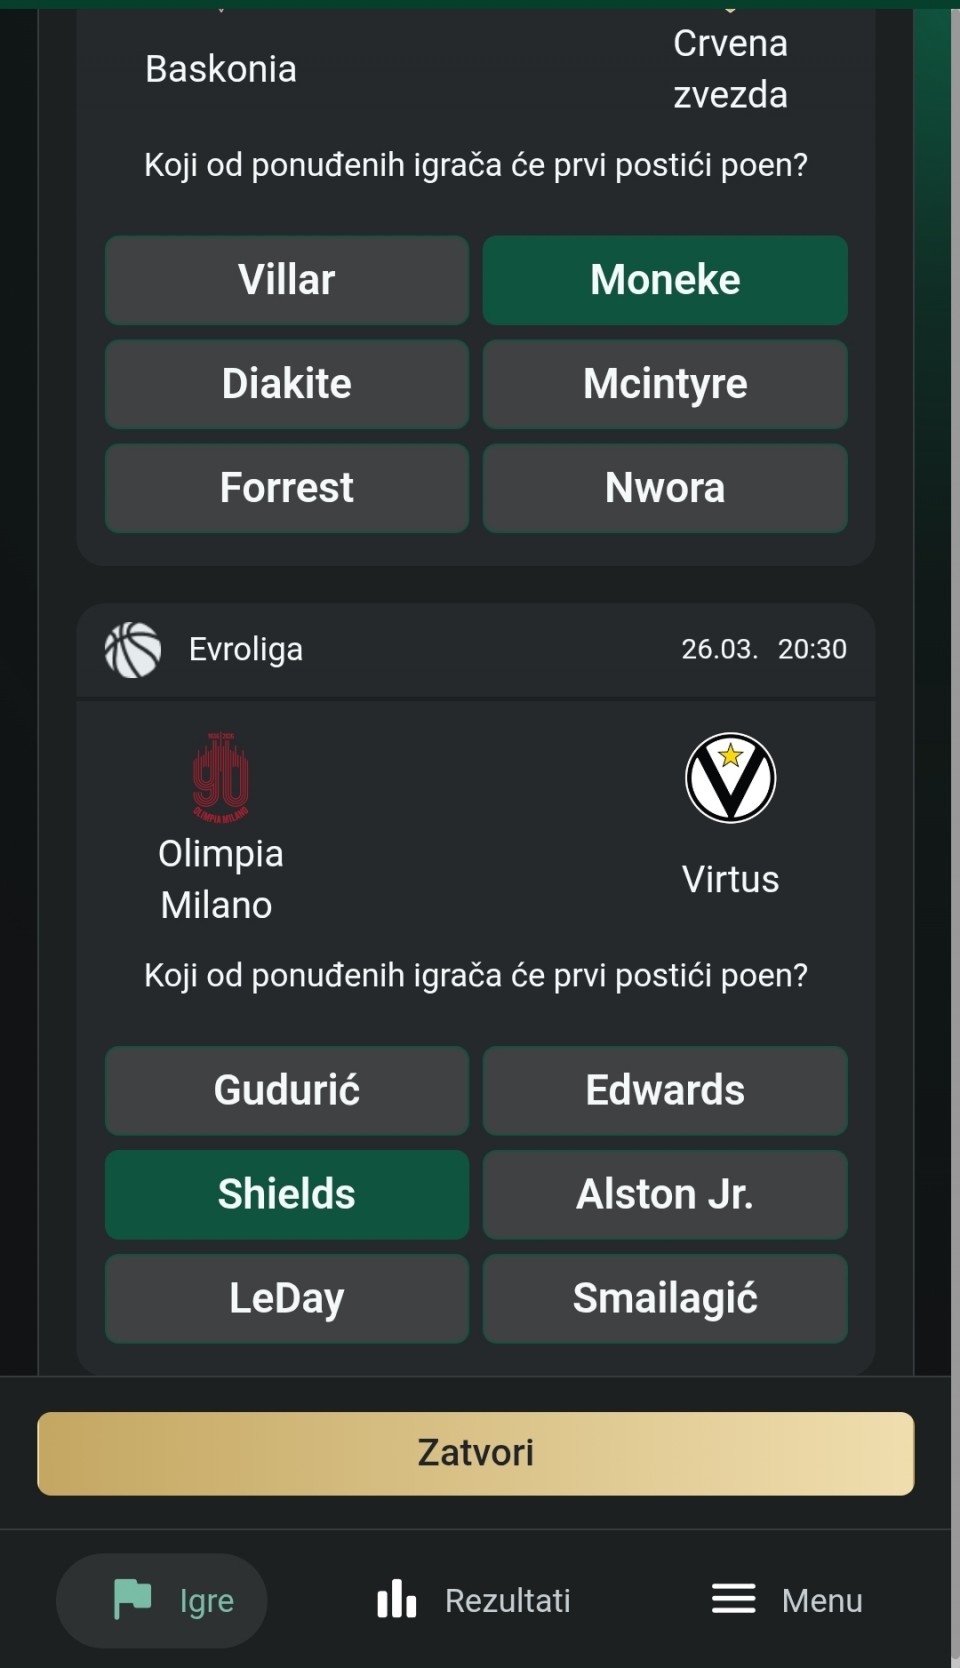Choose the Forrest option
The height and width of the screenshot is (1668, 960).
[287, 488]
